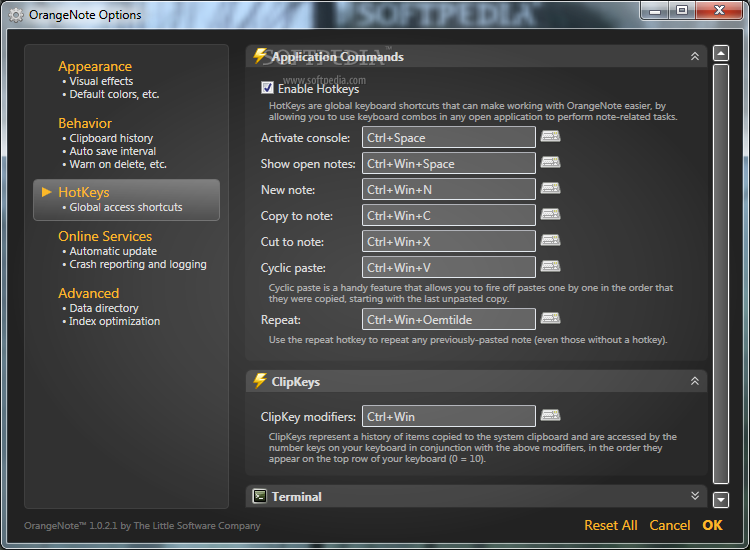
Task: Click the scrollbar down arrow
Action: point(721,500)
